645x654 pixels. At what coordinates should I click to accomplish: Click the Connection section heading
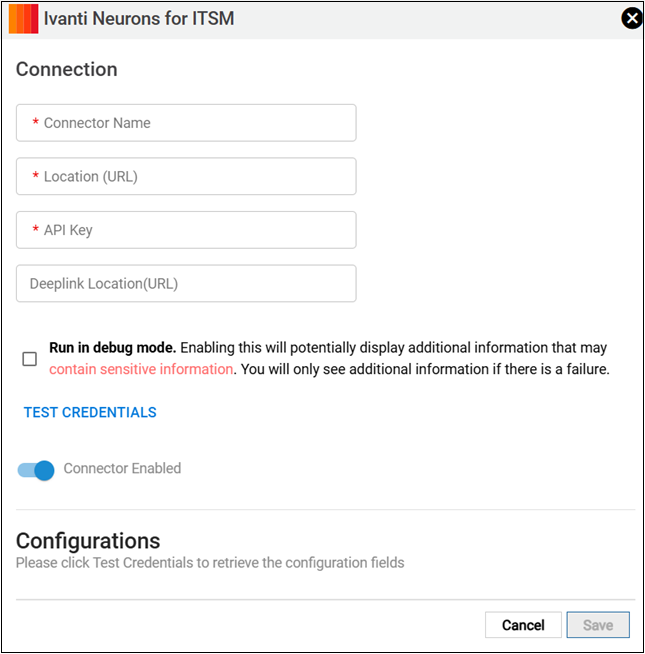(x=67, y=69)
